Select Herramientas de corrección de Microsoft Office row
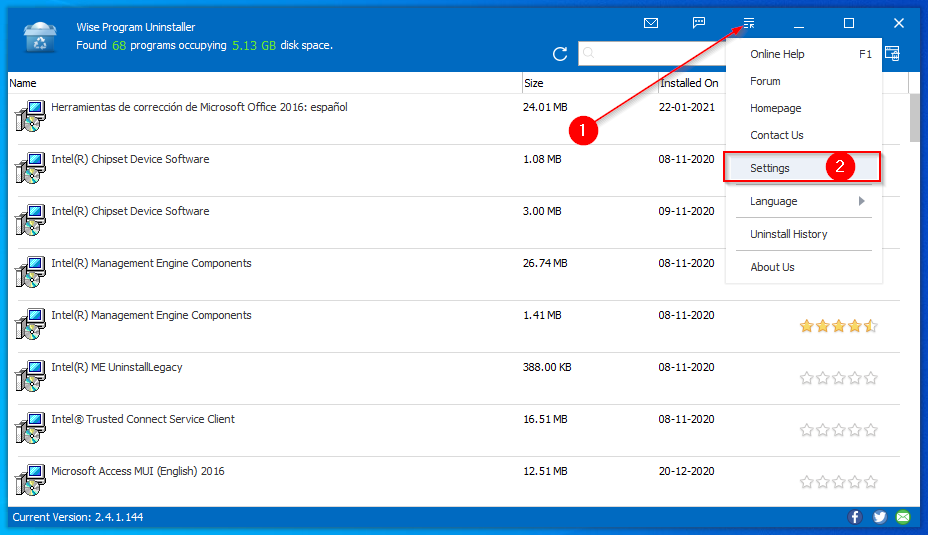Image resolution: width=928 pixels, height=535 pixels. (x=199, y=107)
